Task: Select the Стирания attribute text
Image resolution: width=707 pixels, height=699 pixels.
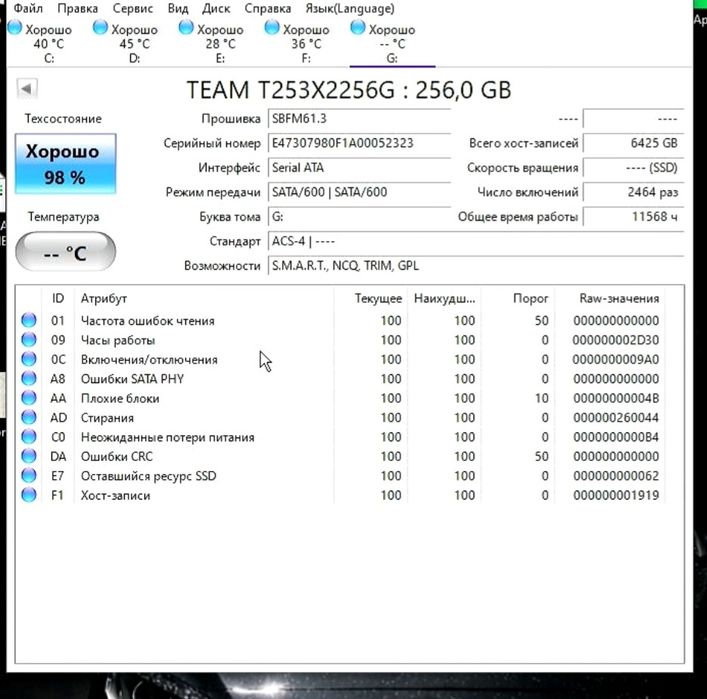Action: (x=107, y=418)
